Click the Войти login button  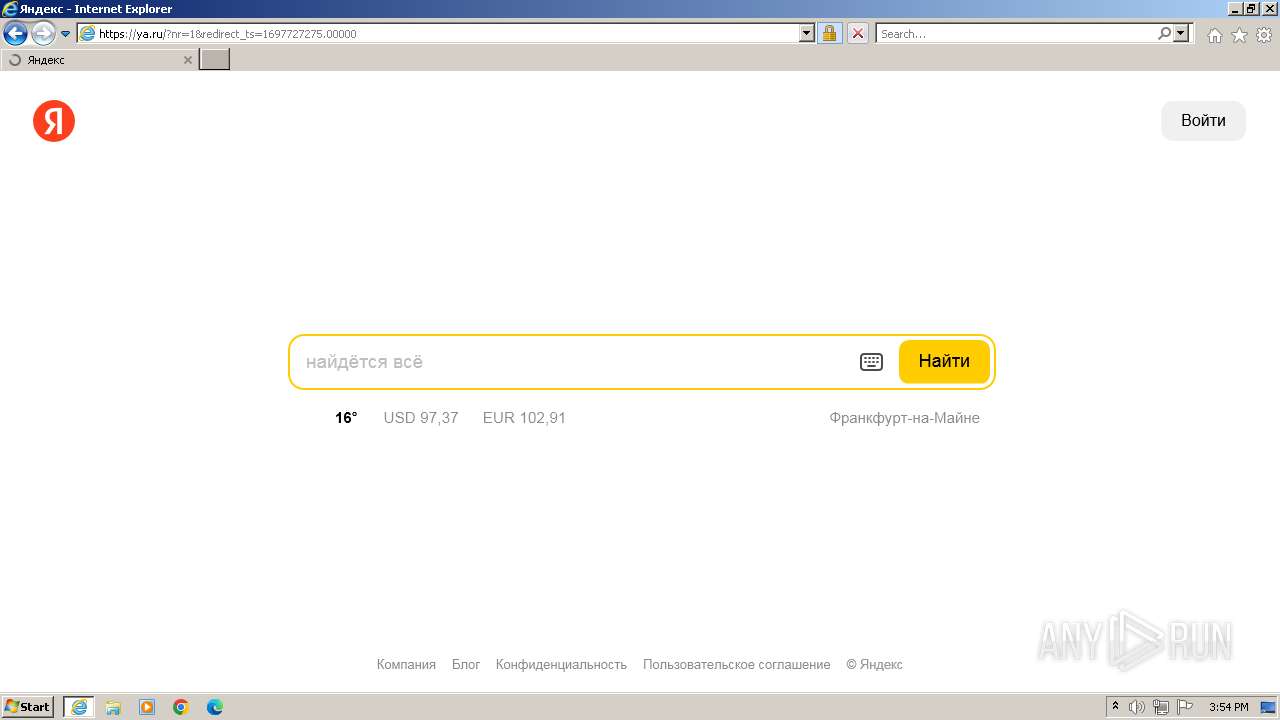(1203, 121)
